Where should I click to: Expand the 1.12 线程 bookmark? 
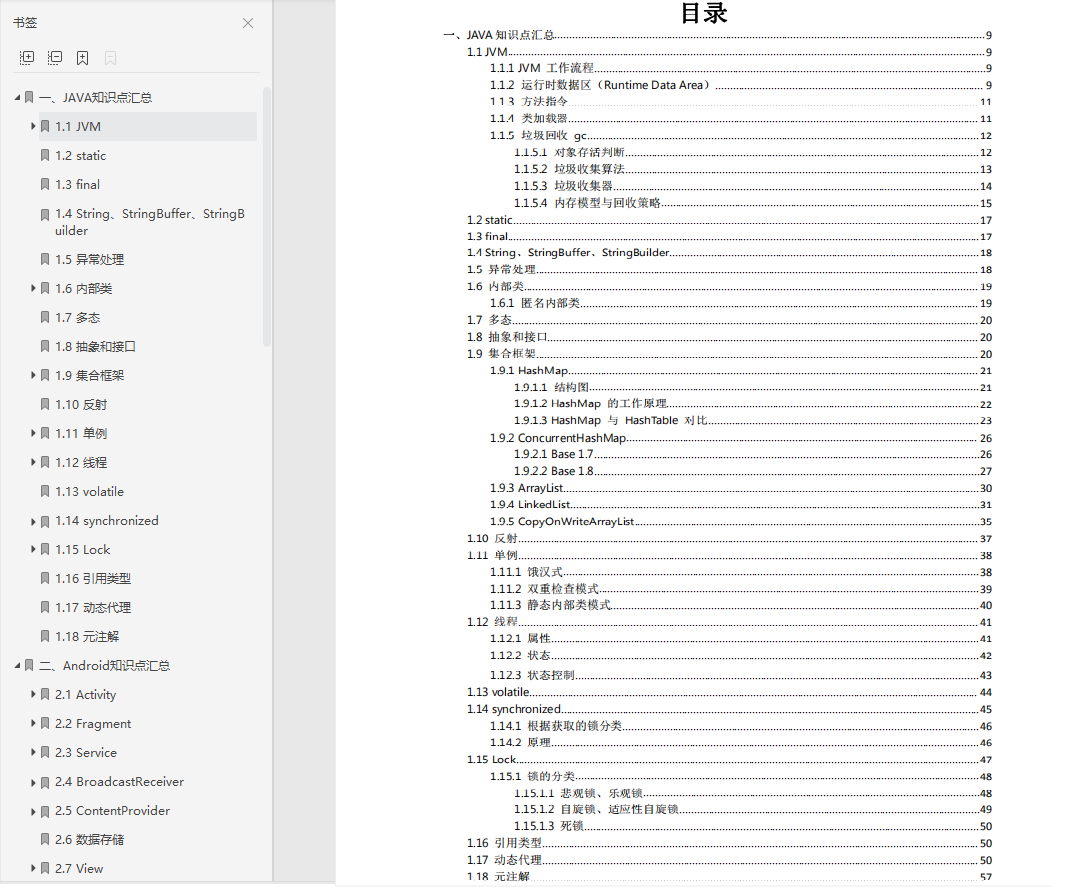[x=32, y=462]
